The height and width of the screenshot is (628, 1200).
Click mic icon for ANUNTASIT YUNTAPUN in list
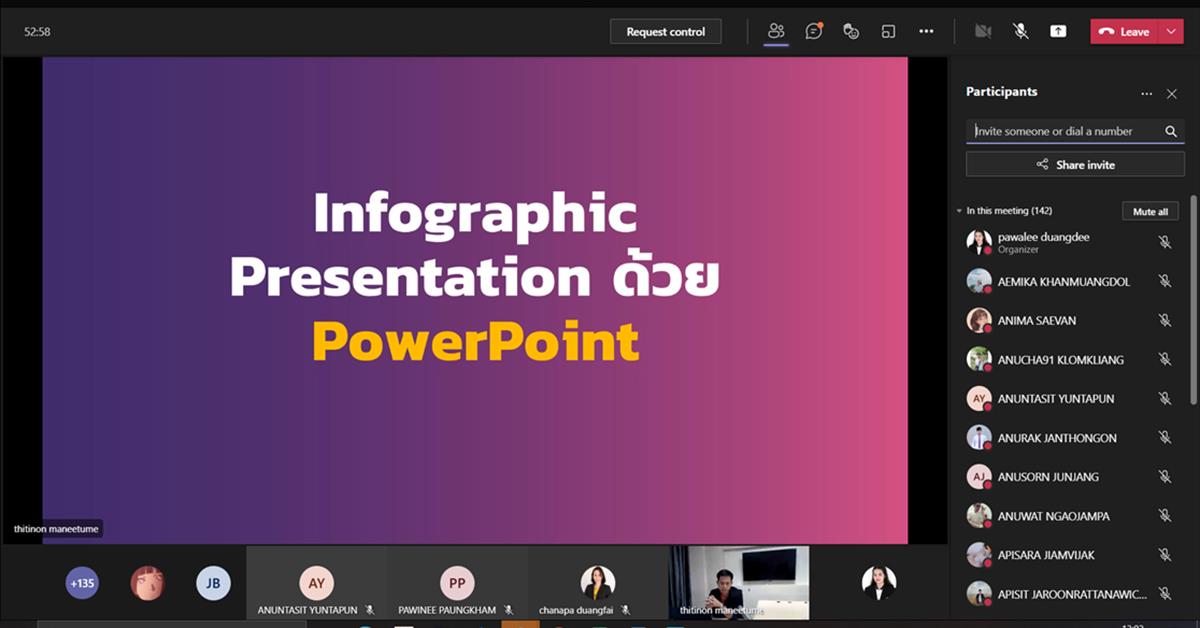tap(1164, 398)
